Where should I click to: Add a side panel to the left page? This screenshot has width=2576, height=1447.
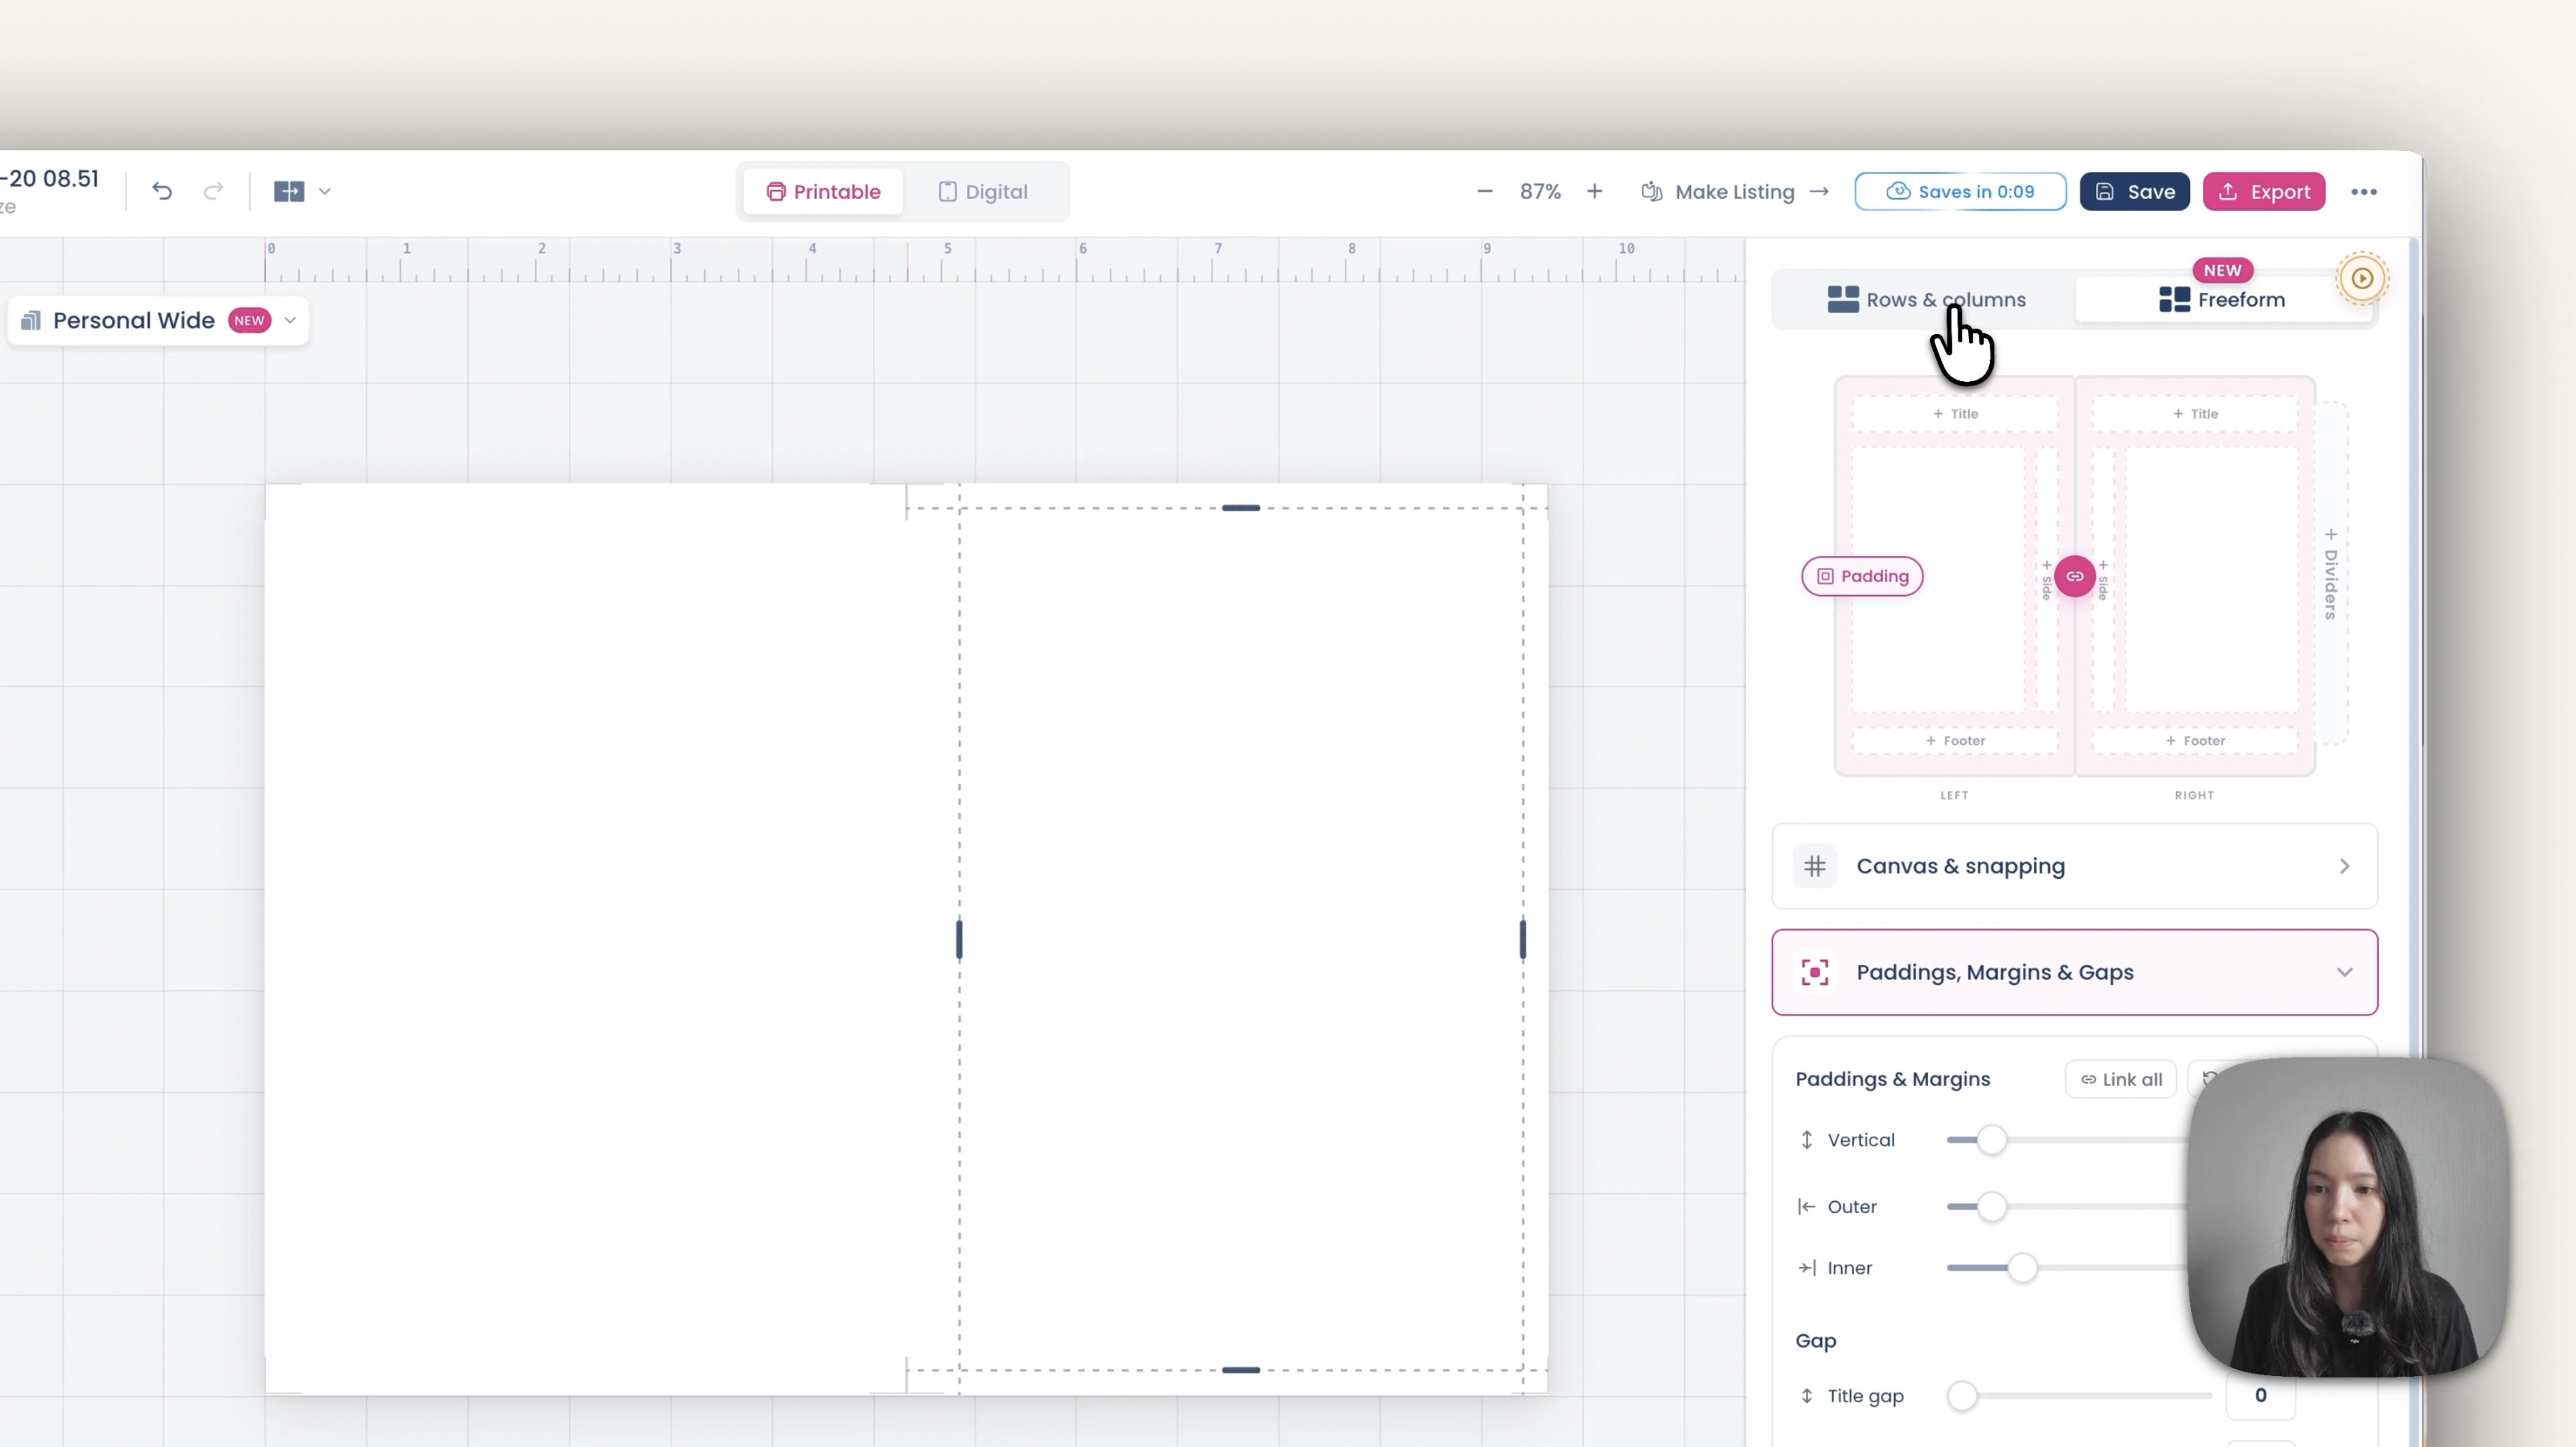(2047, 579)
